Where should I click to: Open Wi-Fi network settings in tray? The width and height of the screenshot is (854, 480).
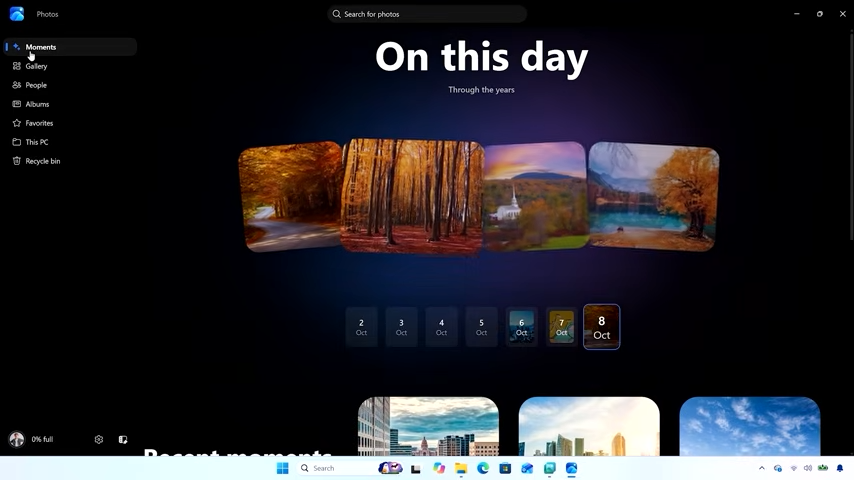click(x=794, y=468)
